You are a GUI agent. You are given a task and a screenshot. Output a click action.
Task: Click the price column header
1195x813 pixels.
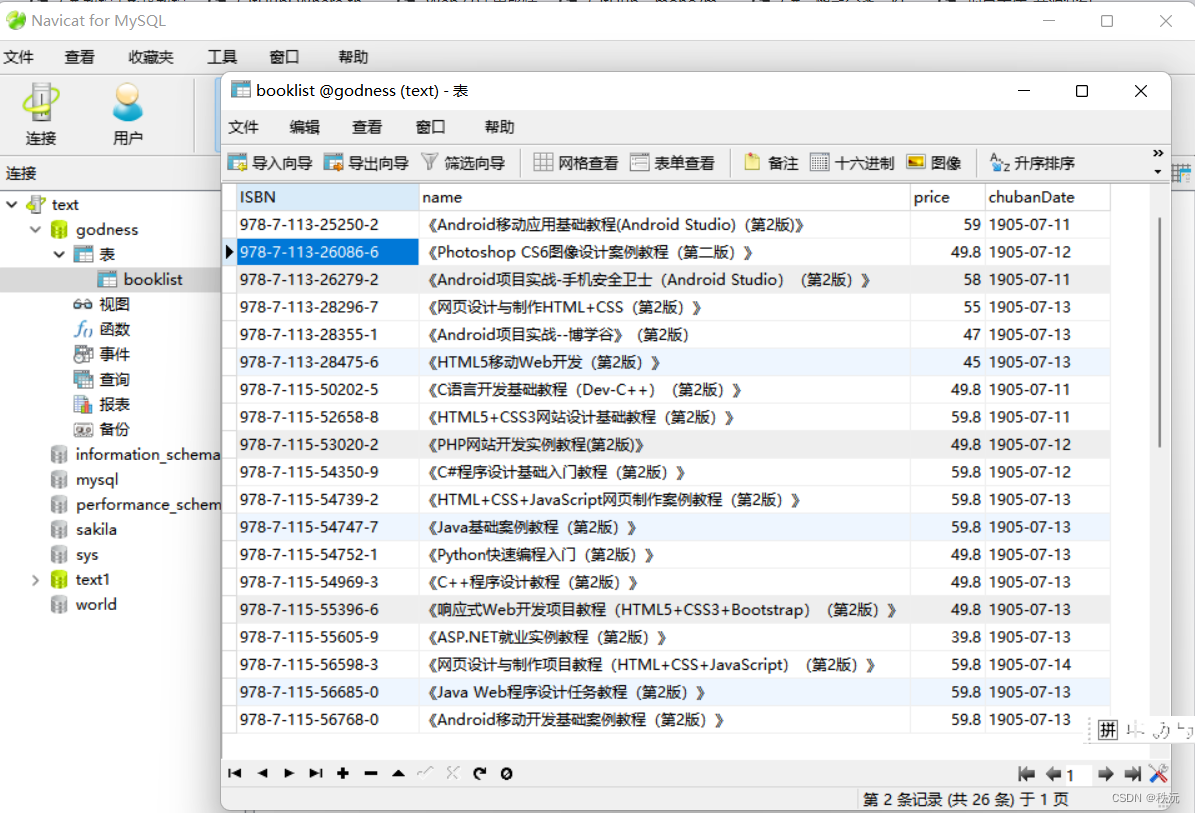(x=947, y=197)
